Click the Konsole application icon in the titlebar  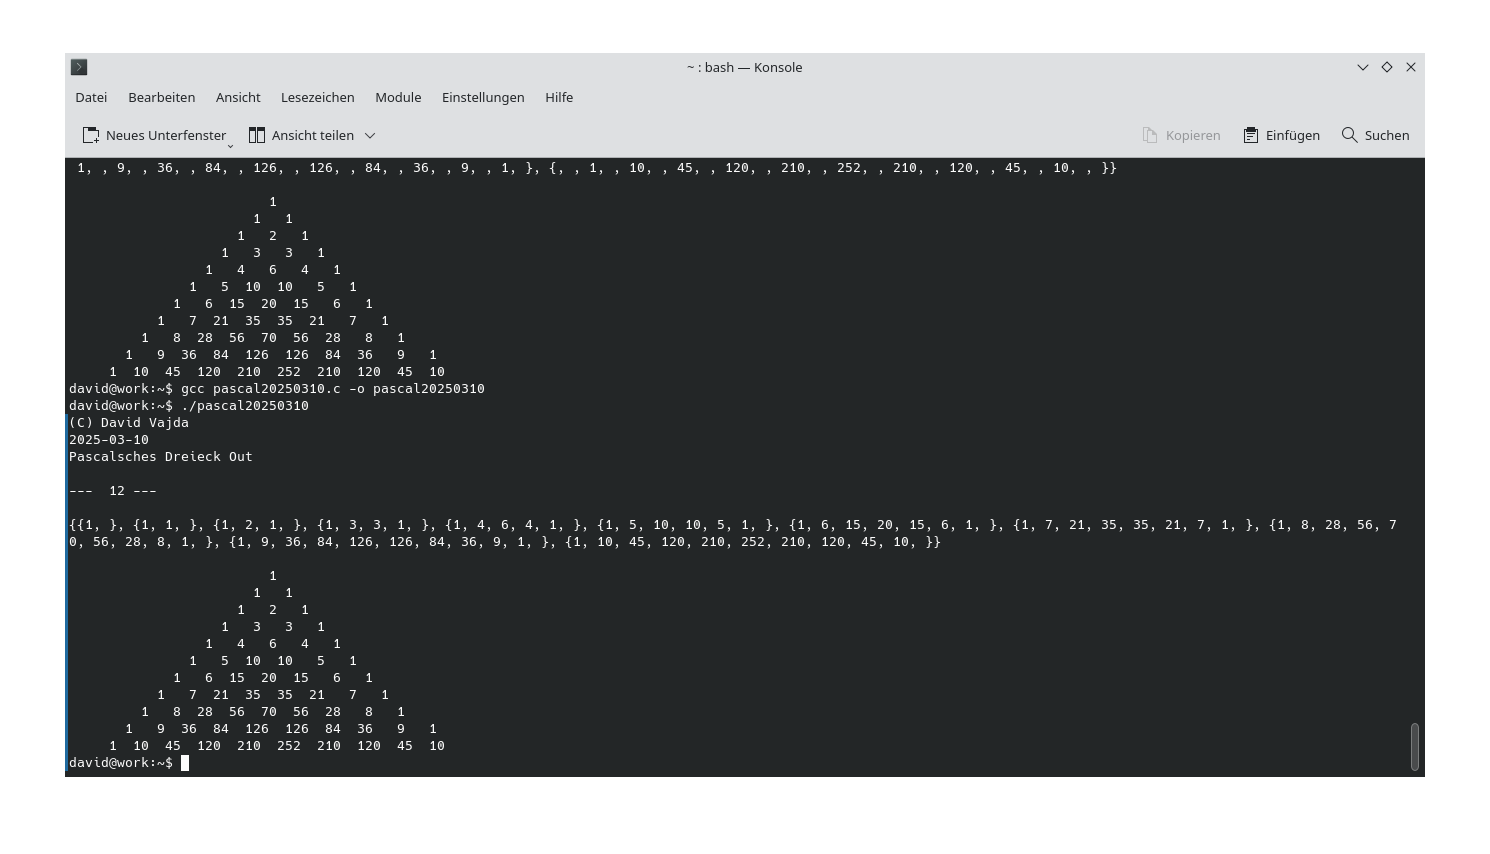click(x=79, y=67)
